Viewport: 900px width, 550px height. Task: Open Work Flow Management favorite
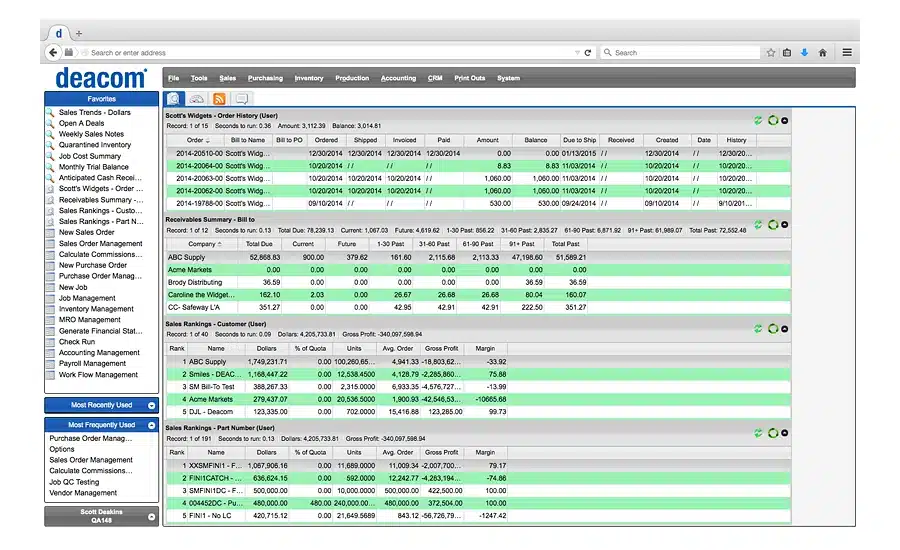tap(98, 375)
